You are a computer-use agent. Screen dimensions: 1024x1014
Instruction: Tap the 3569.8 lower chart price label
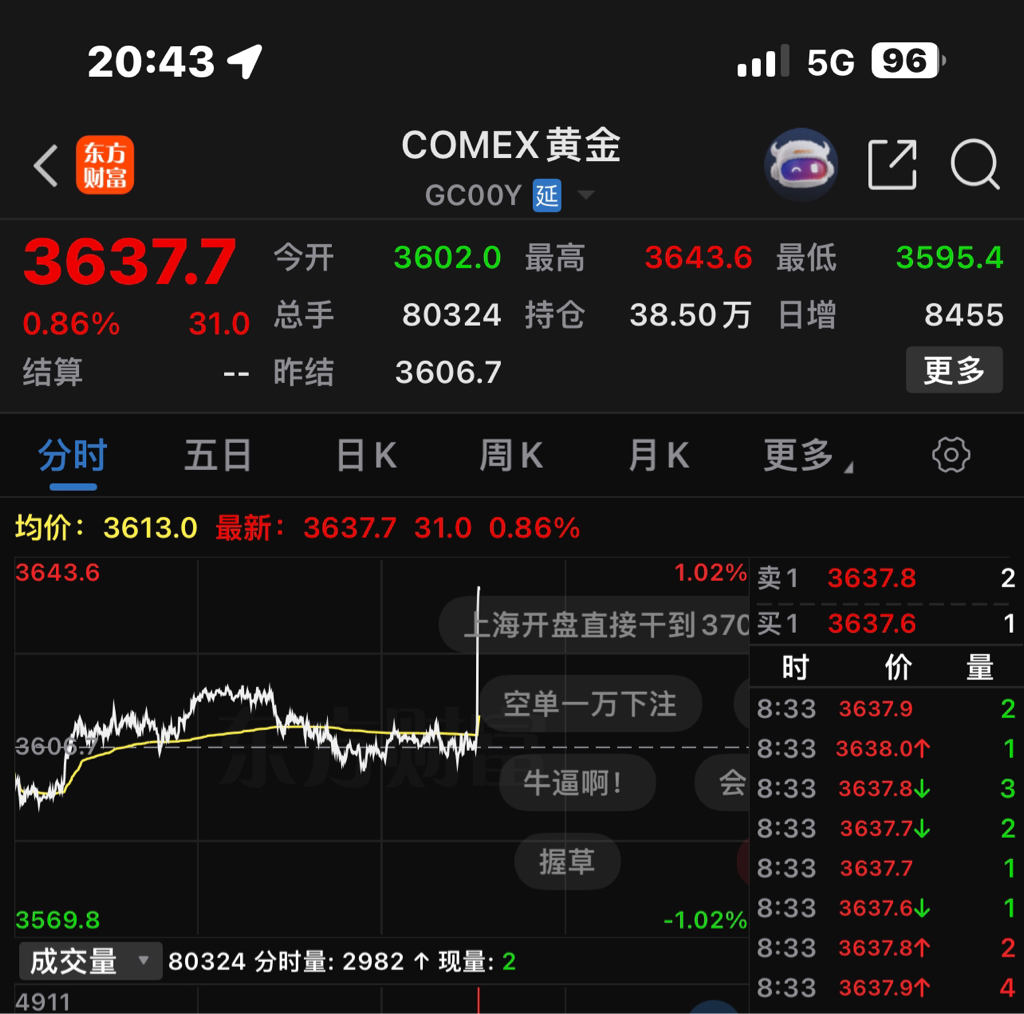click(x=57, y=920)
